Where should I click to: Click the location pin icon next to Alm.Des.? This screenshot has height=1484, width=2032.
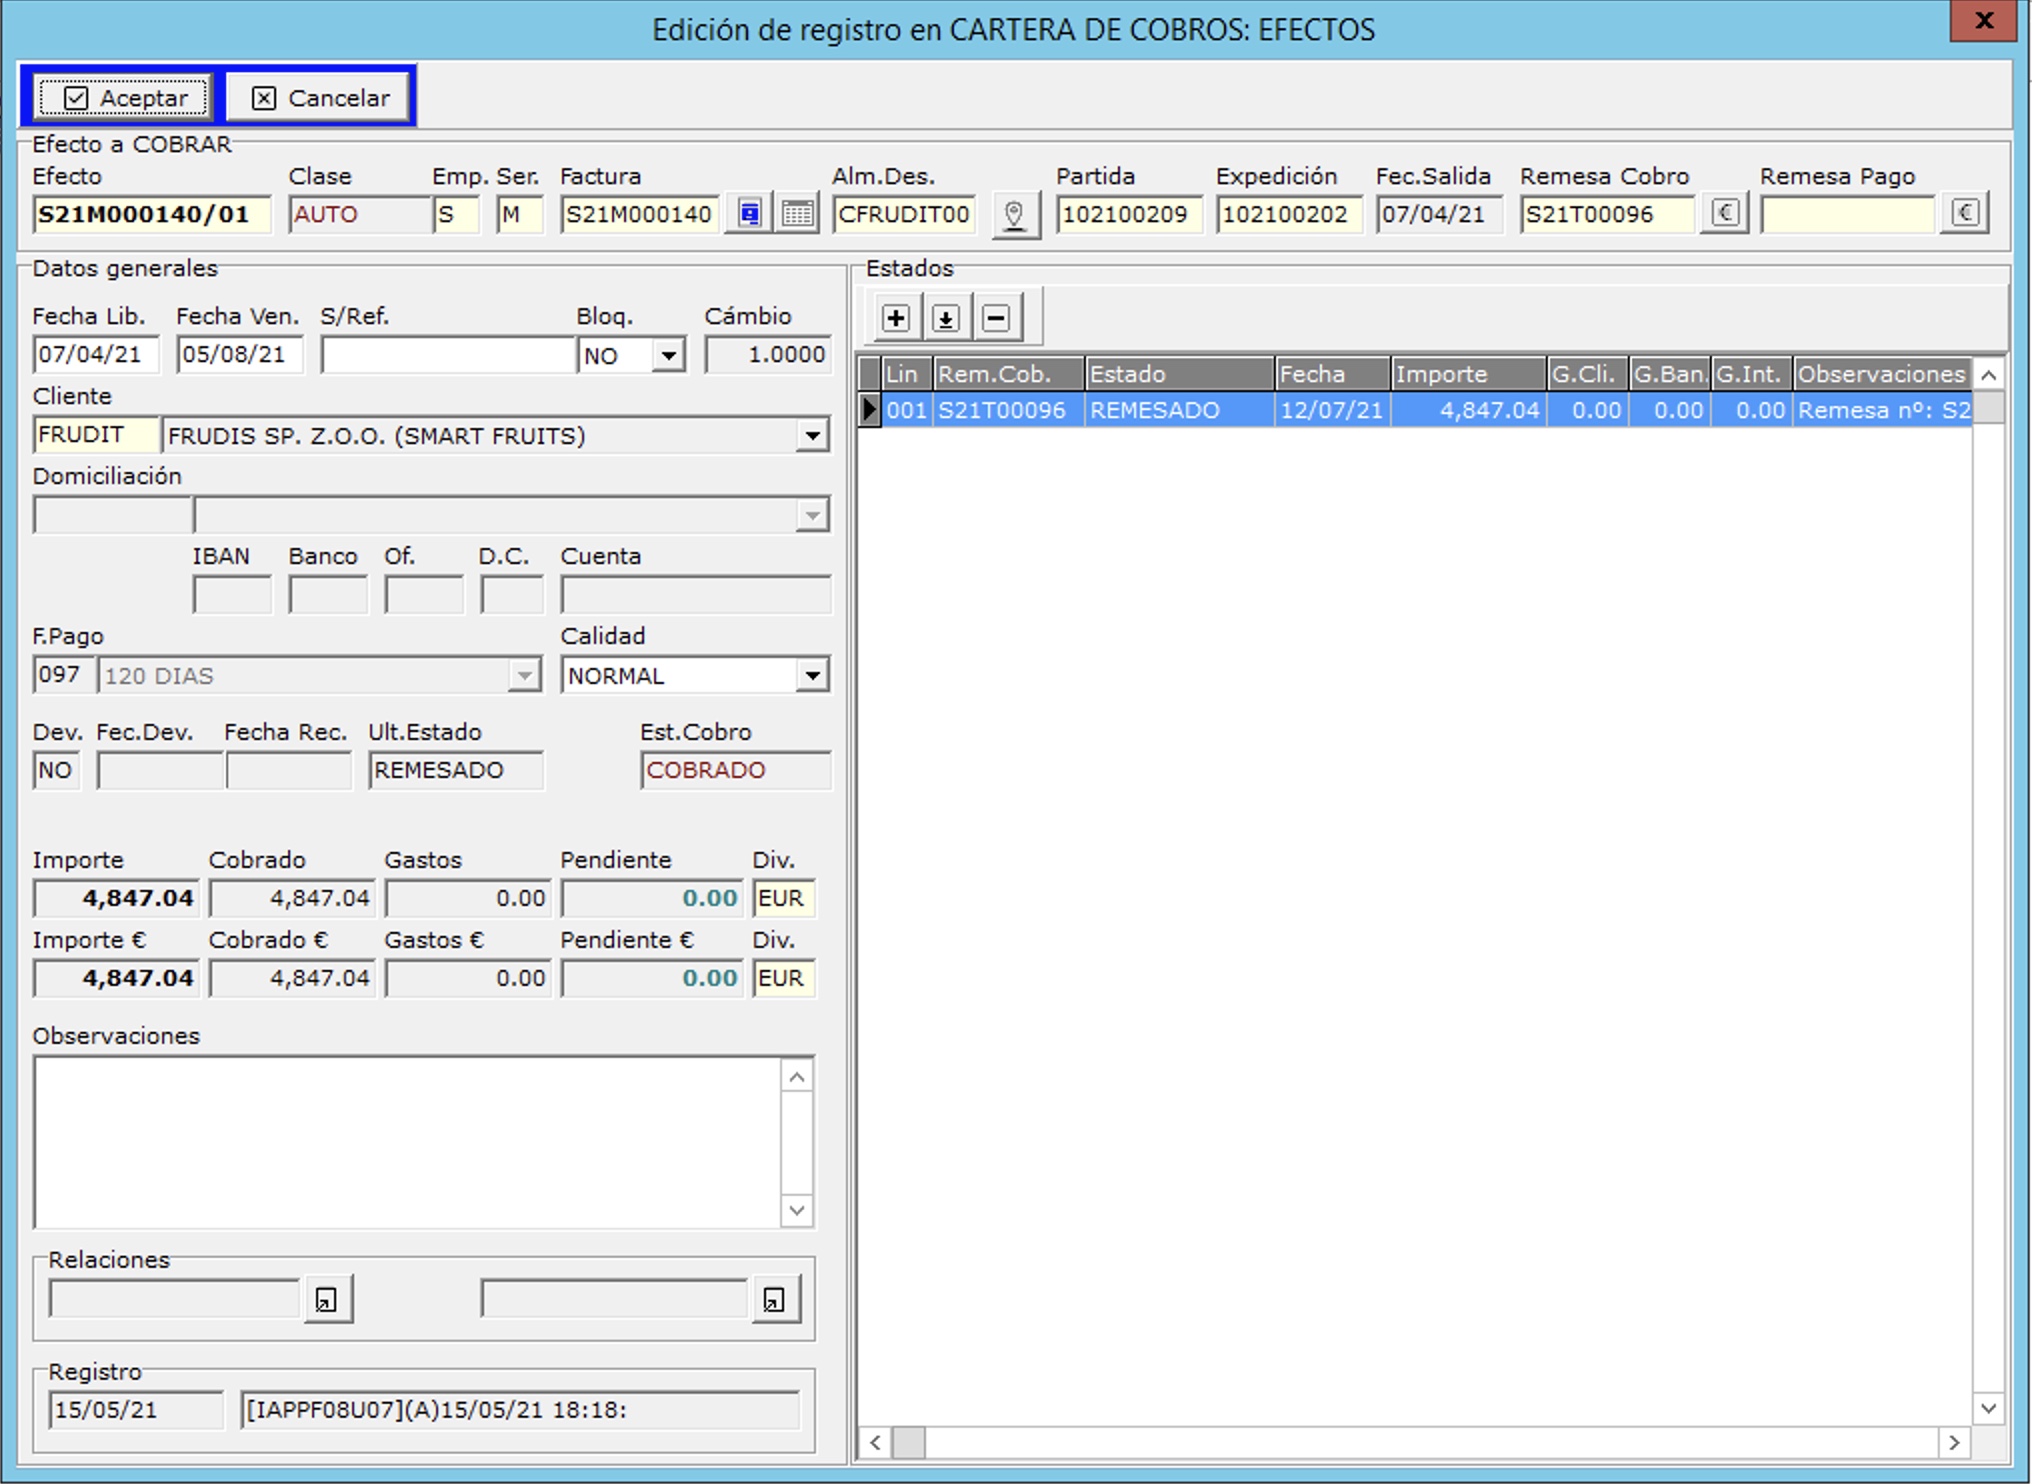coord(1014,214)
